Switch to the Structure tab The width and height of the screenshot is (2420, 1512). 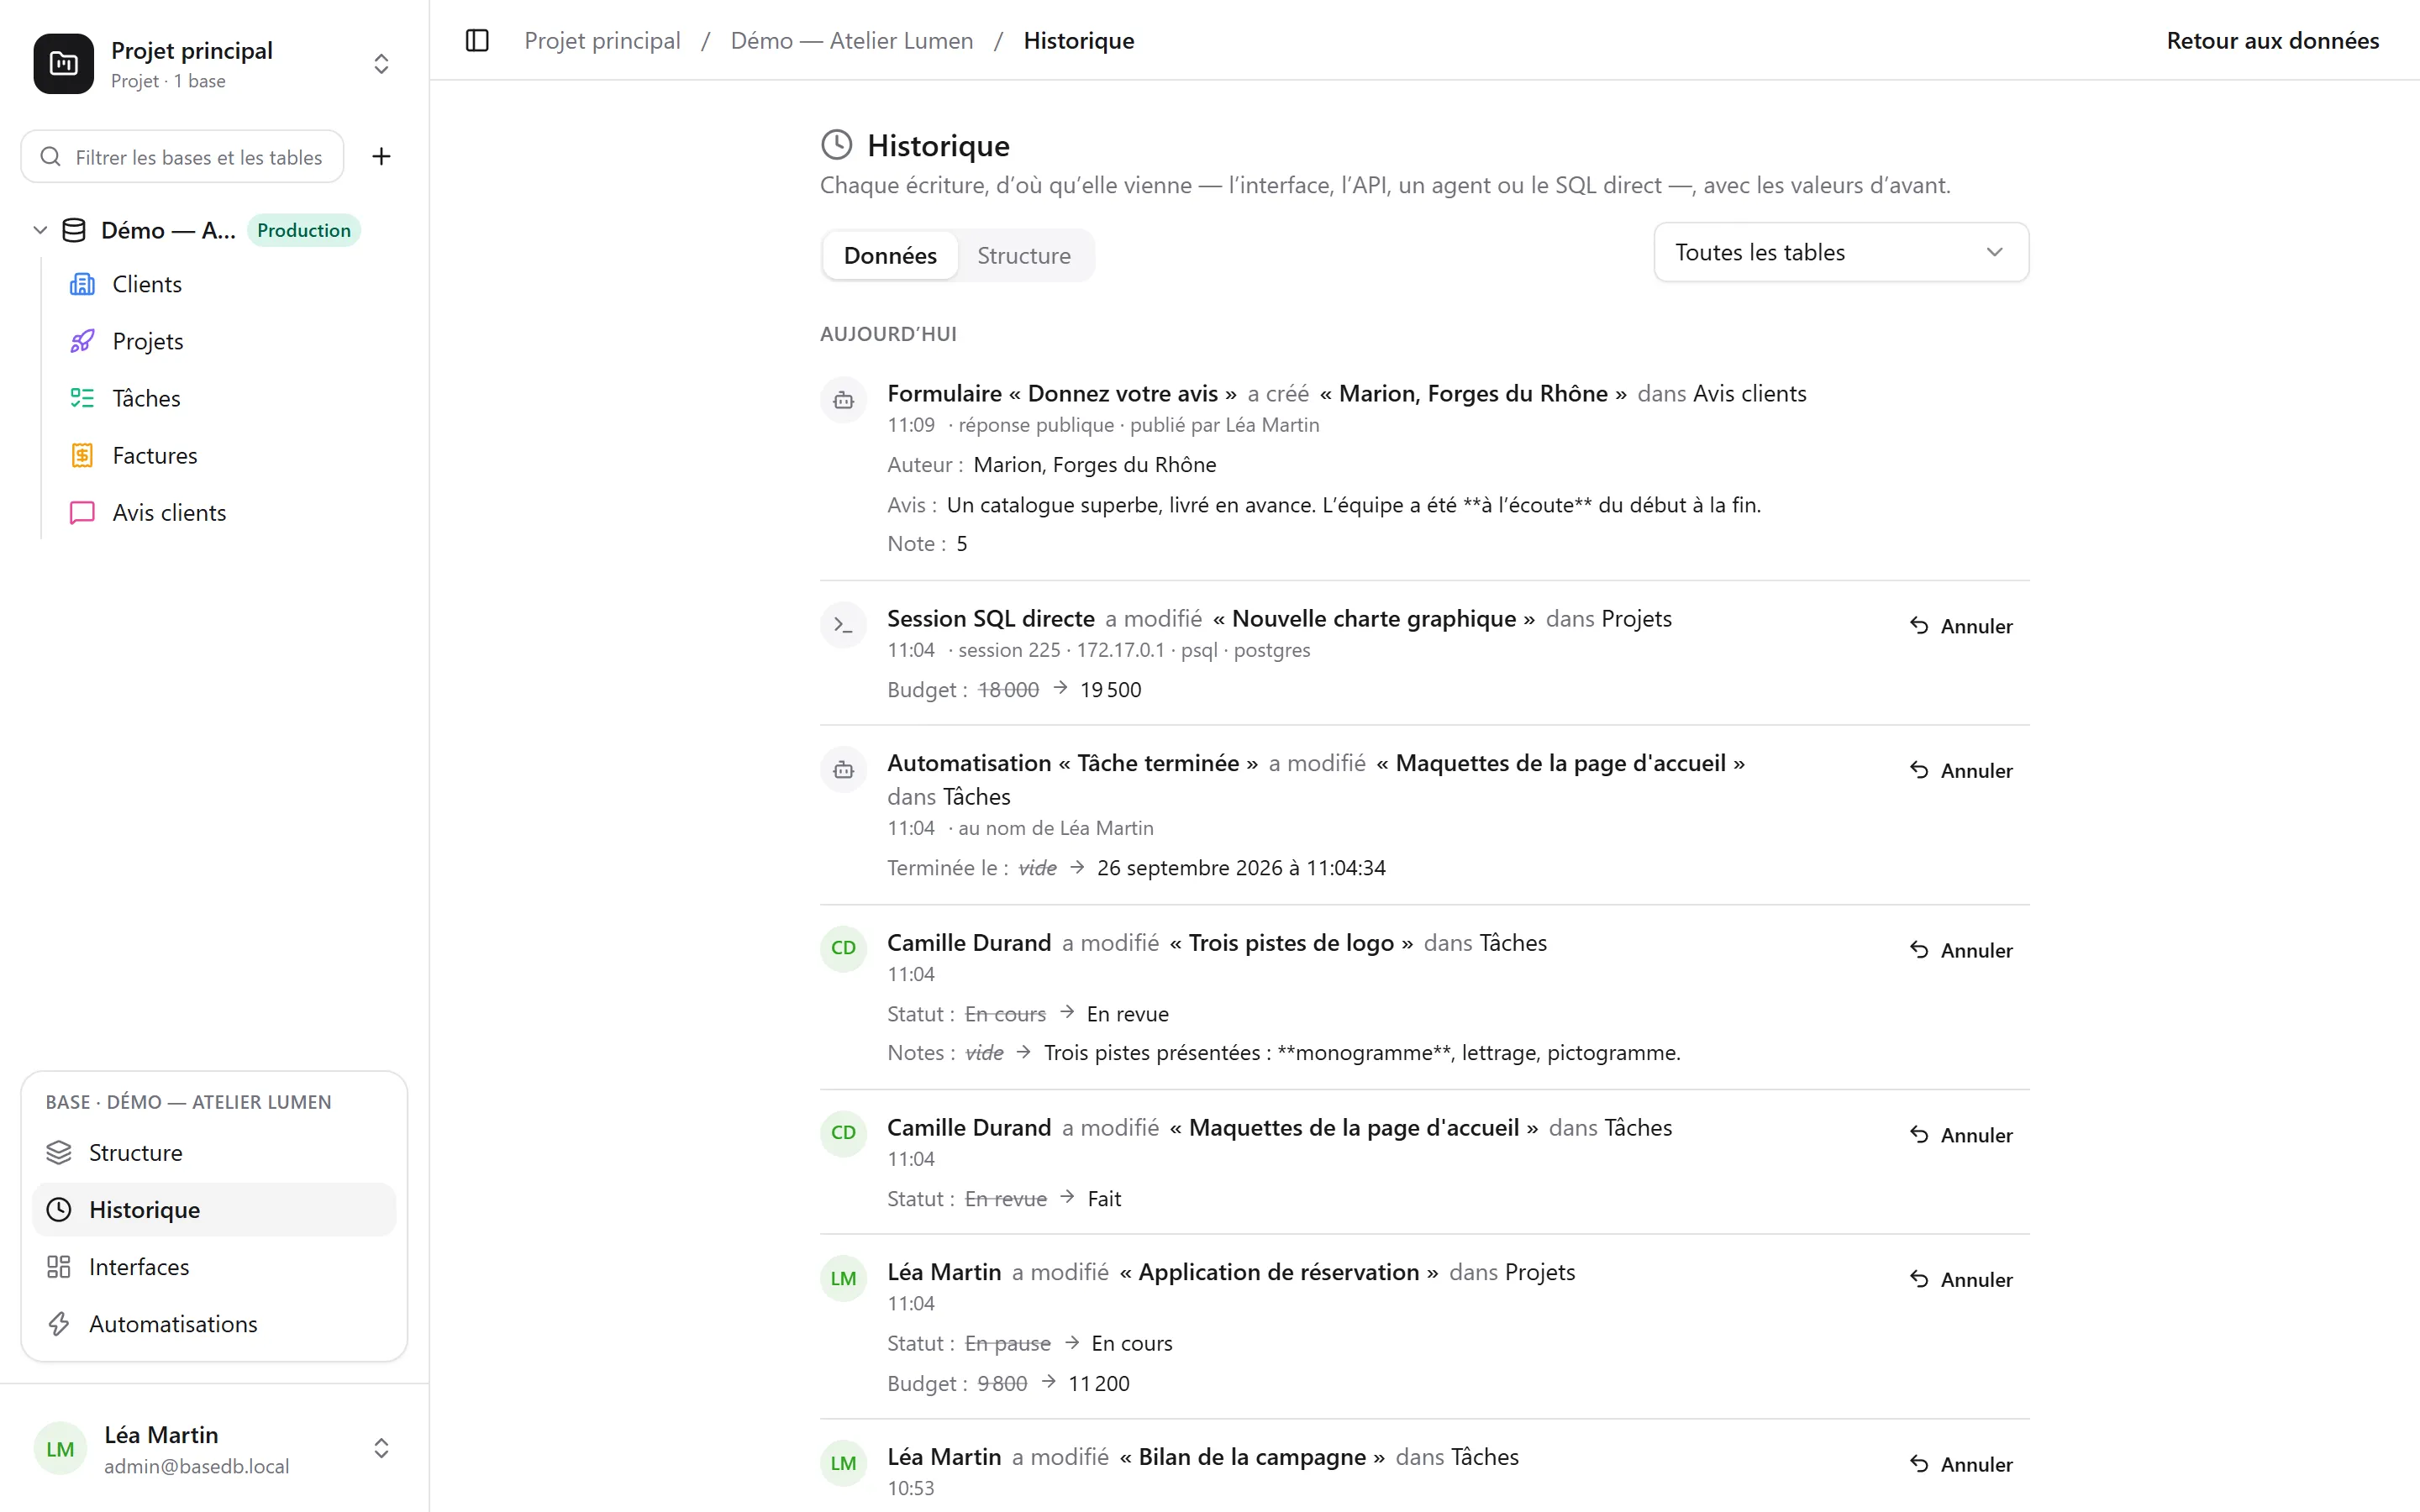pos(1023,255)
